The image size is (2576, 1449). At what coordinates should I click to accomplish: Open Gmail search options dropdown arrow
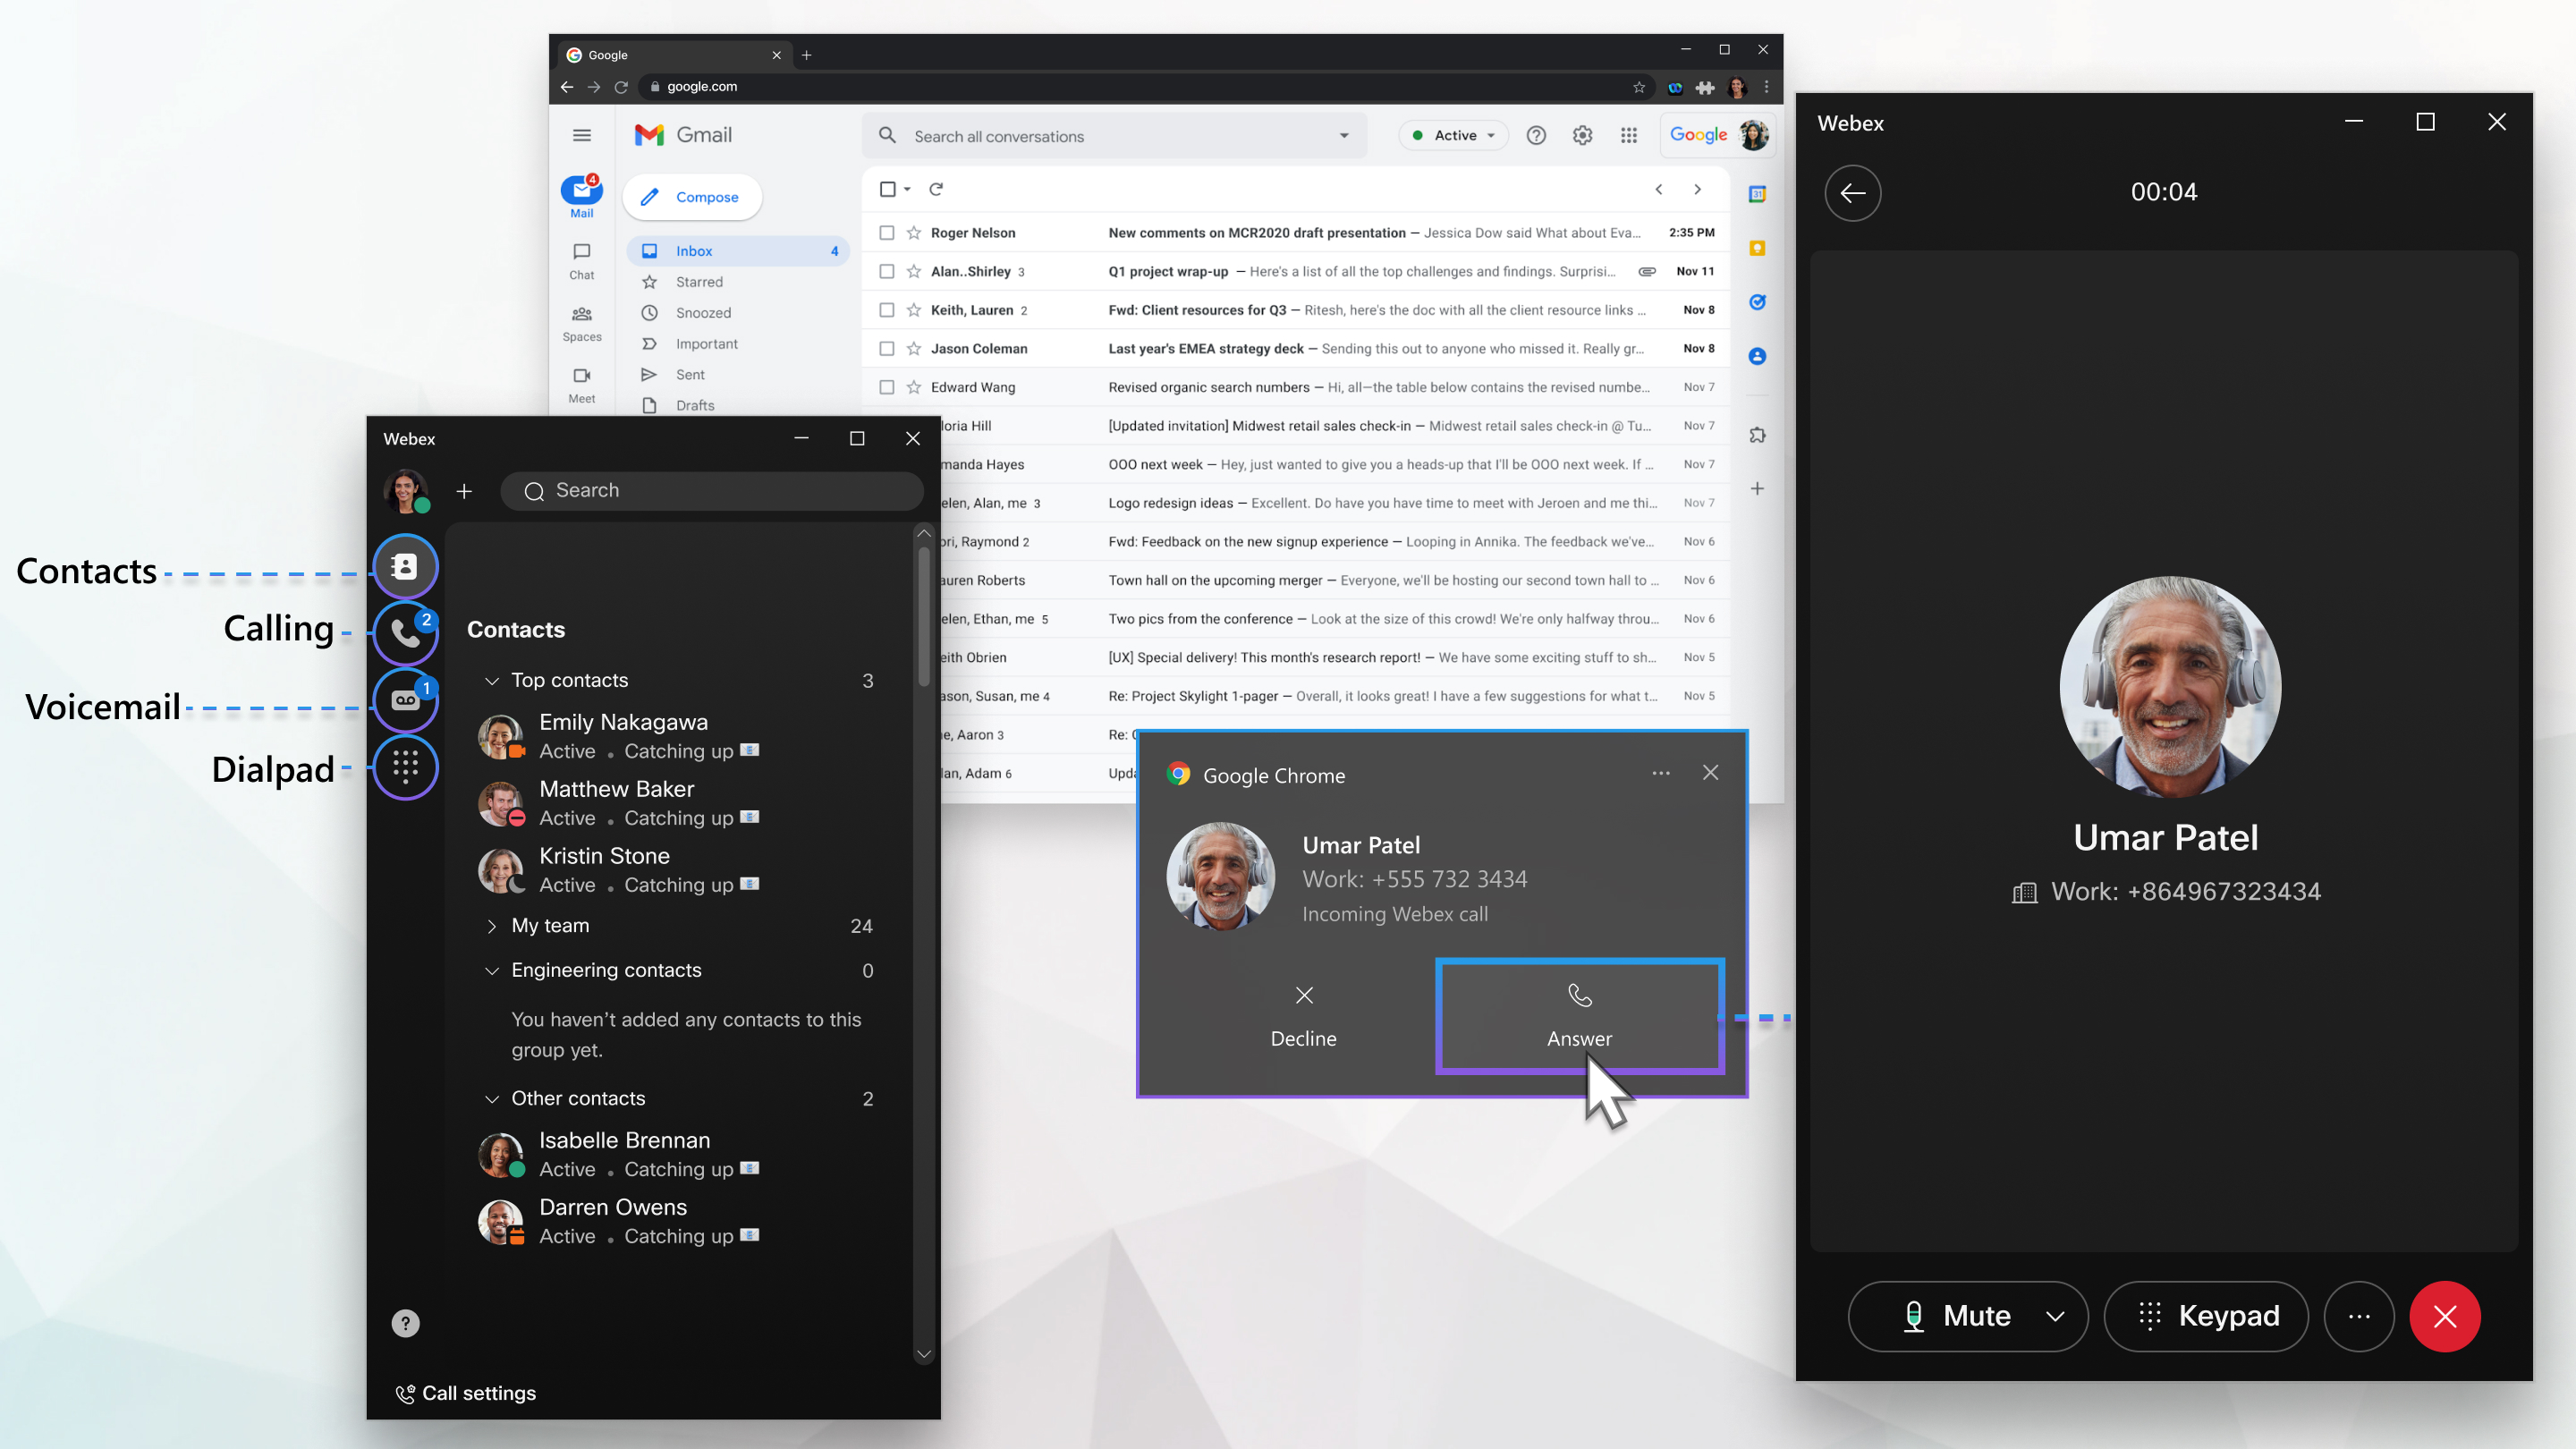point(1343,136)
